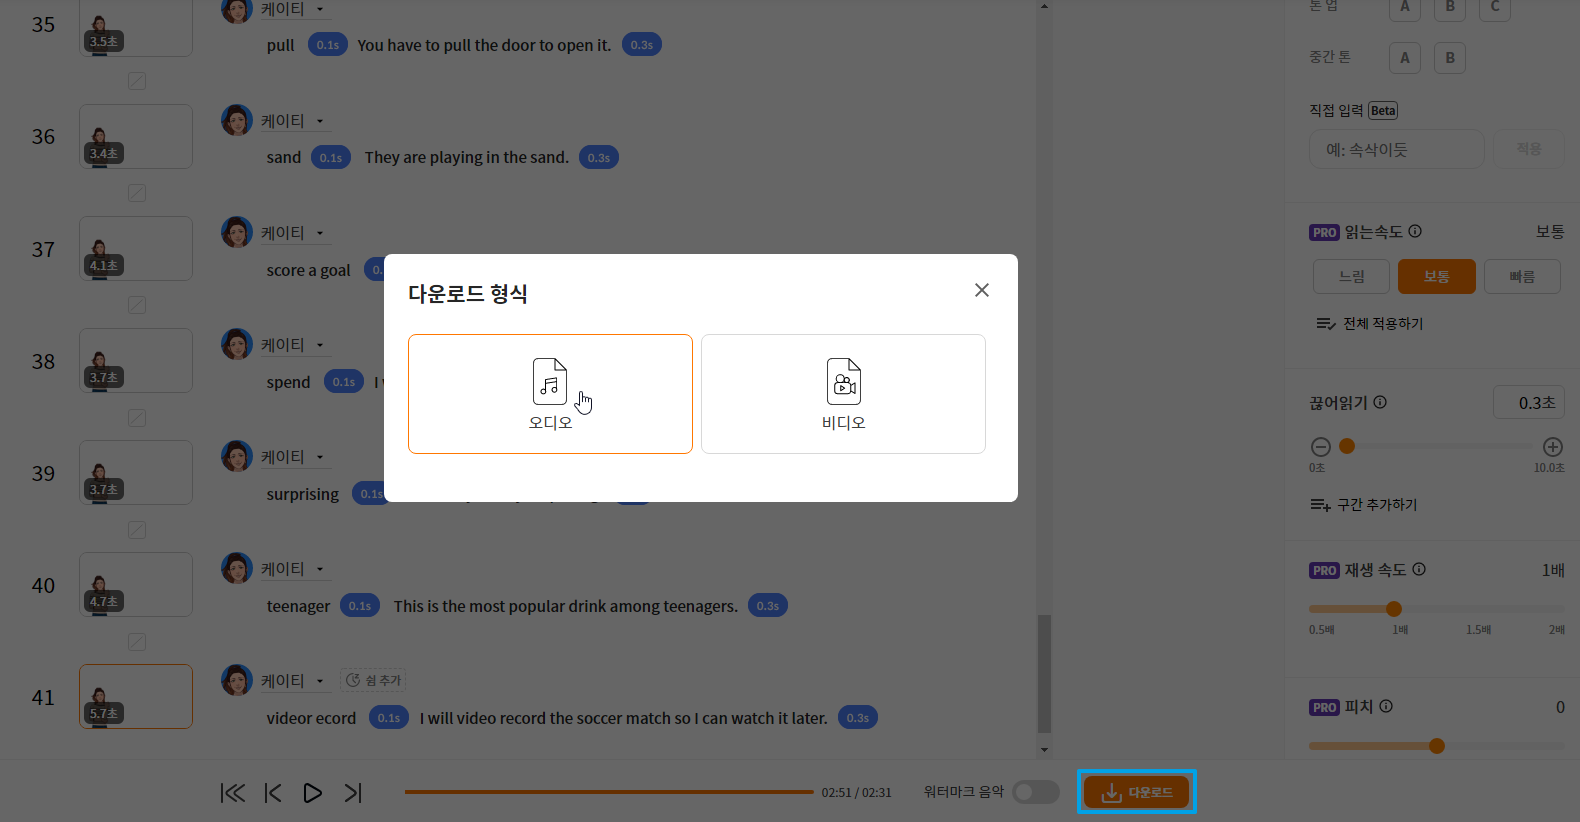This screenshot has width=1580, height=822.
Task: Choose the 비디오 (video) download format
Action: point(843,394)
